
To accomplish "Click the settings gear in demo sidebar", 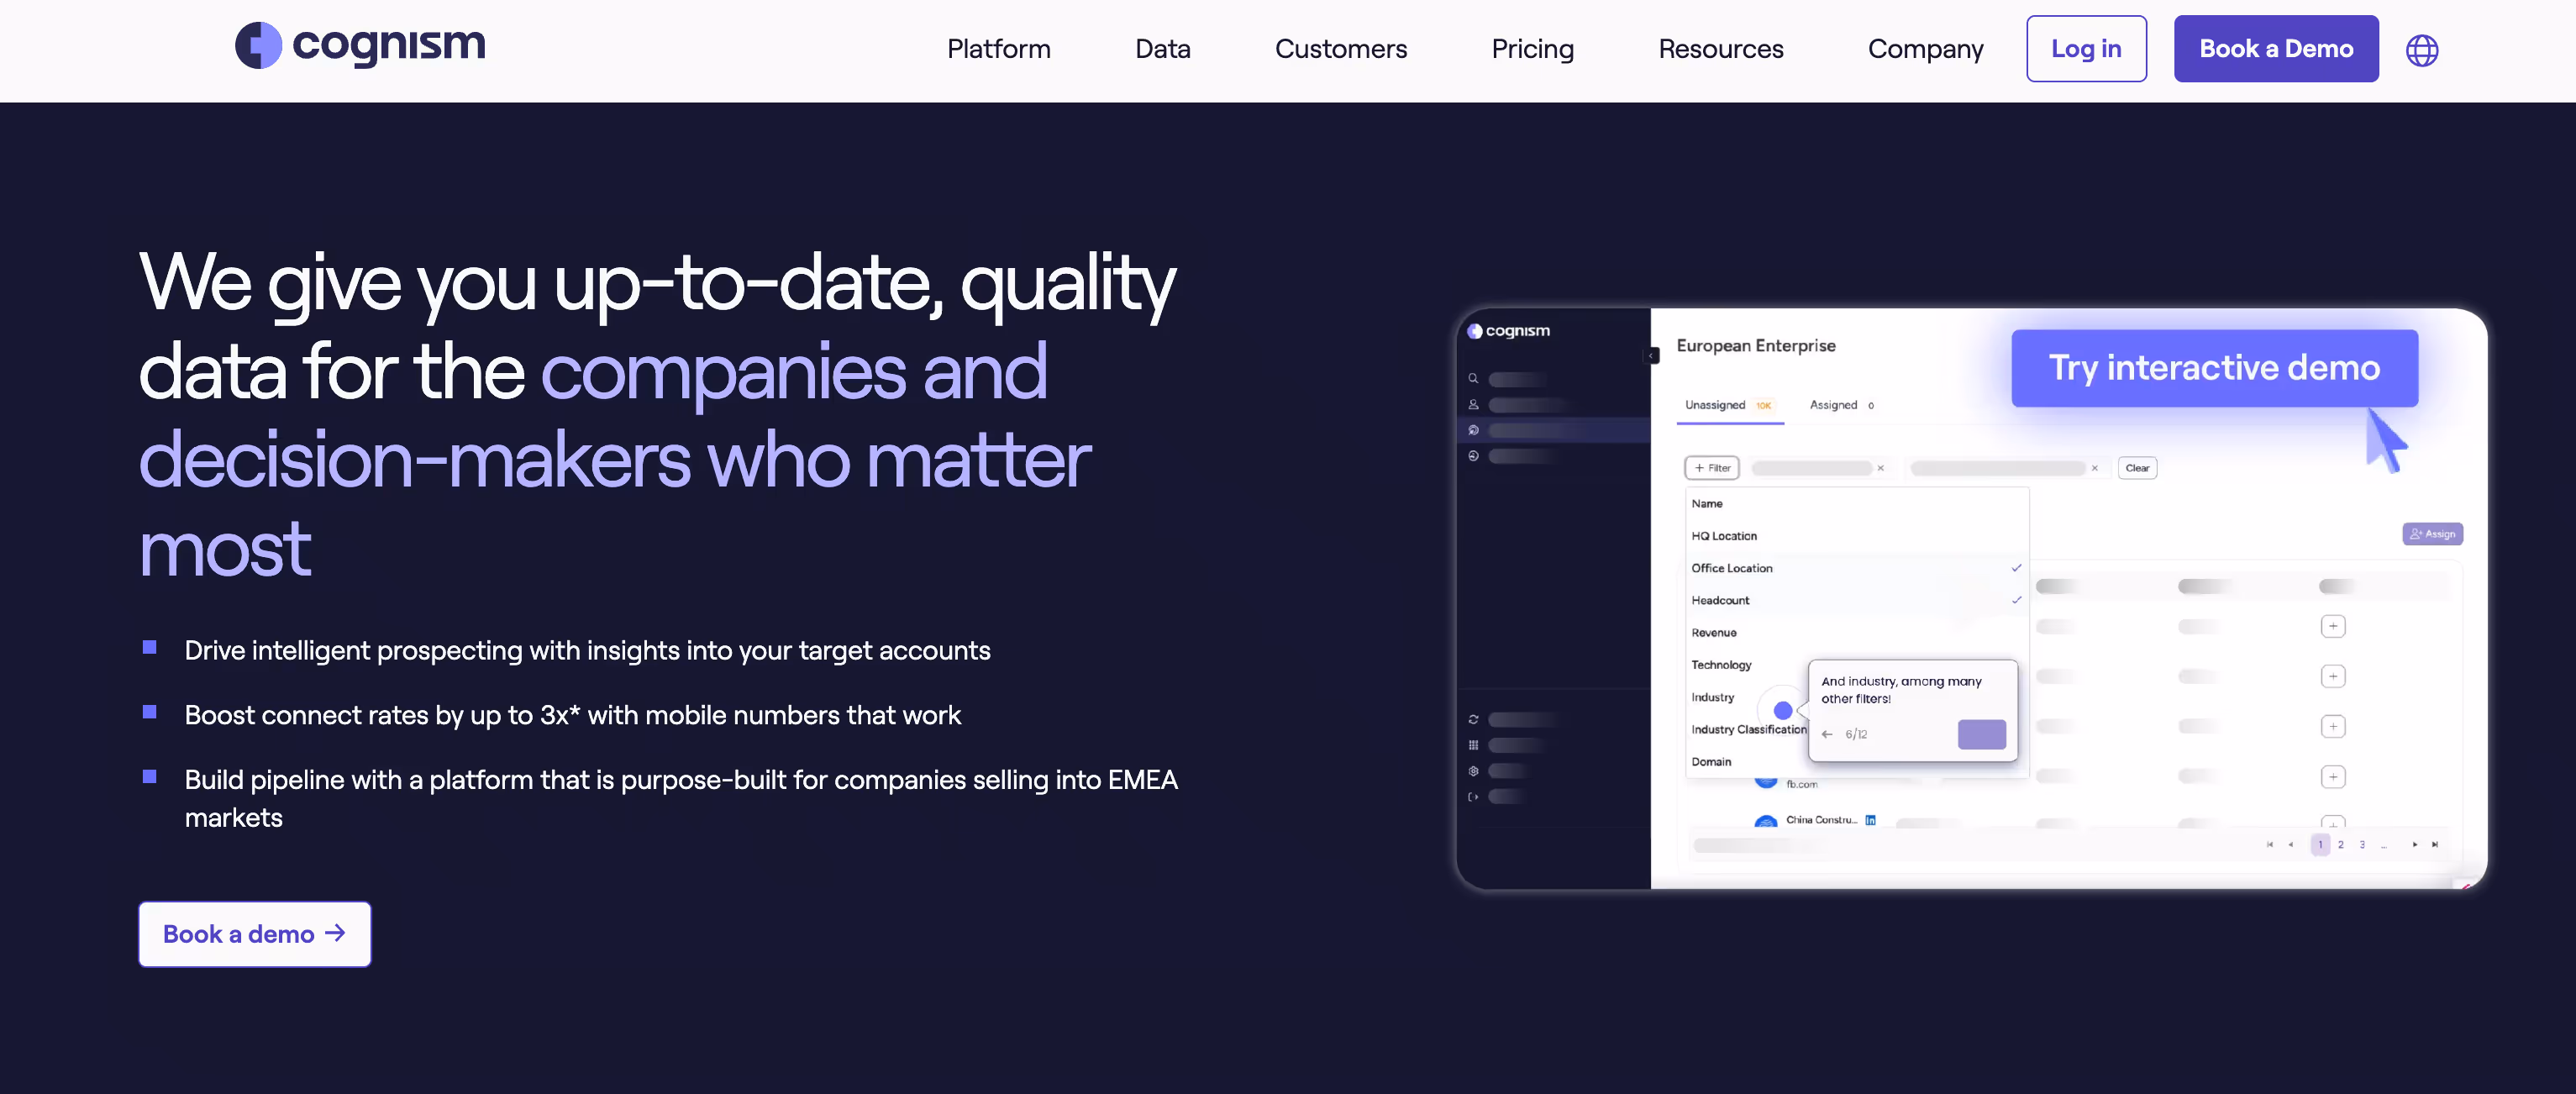I will click(1473, 771).
